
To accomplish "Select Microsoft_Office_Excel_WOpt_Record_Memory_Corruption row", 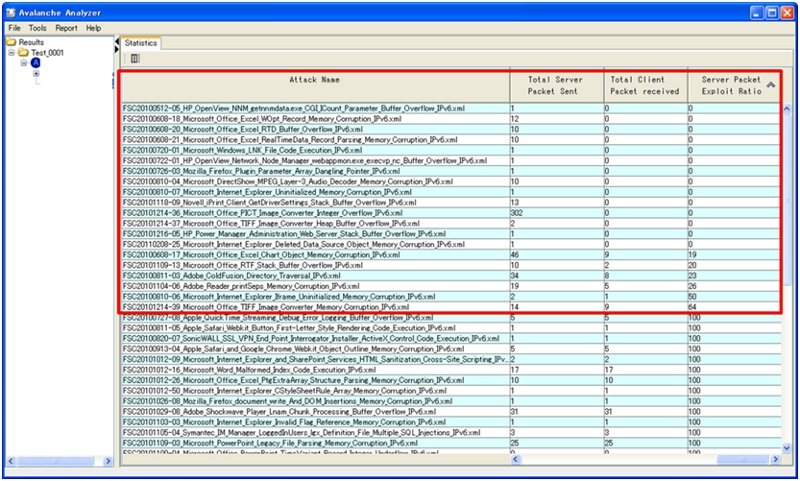I will [451, 119].
